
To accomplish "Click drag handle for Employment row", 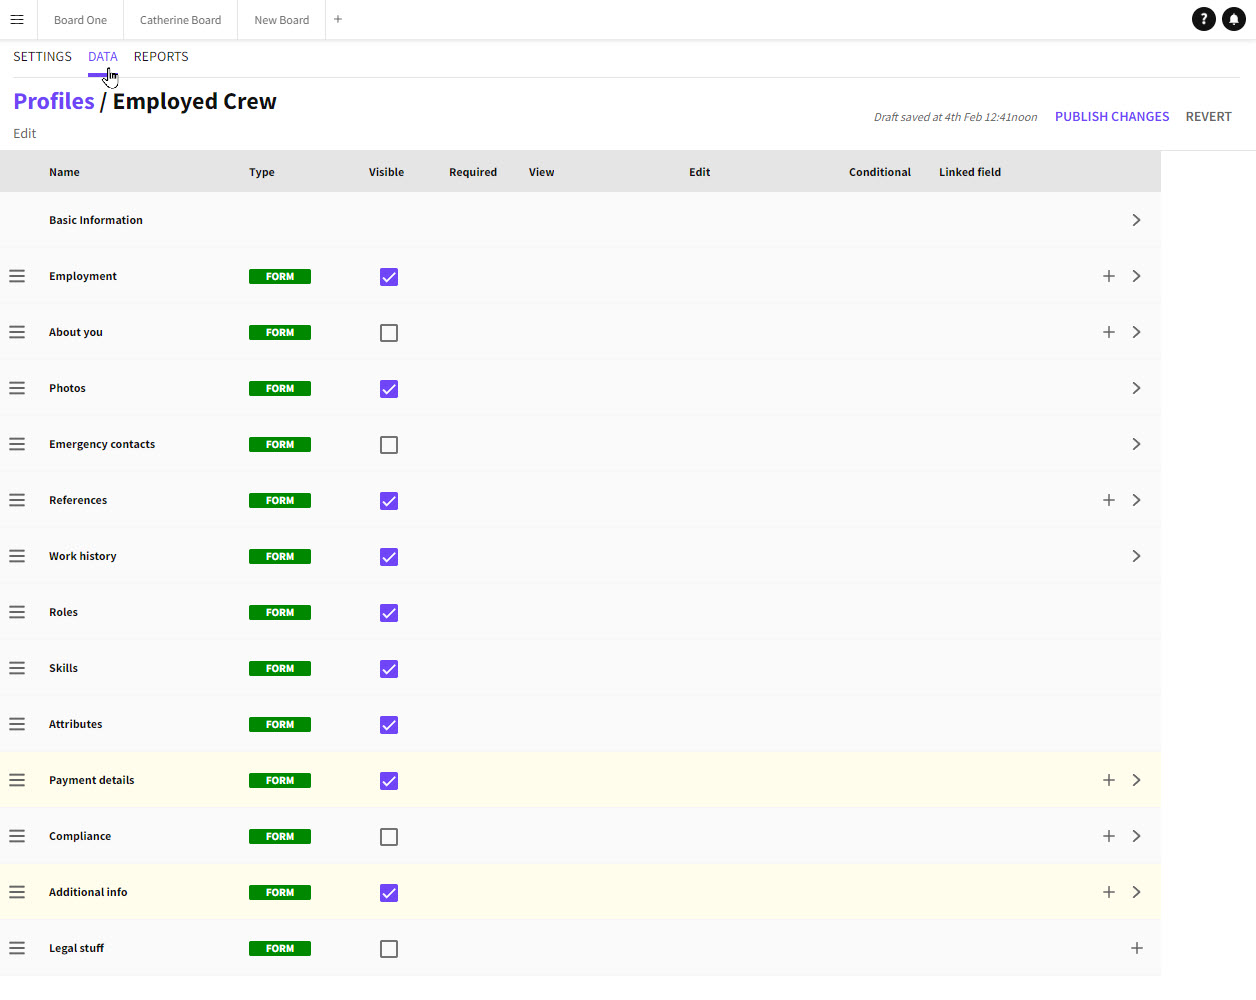I will point(17,276).
